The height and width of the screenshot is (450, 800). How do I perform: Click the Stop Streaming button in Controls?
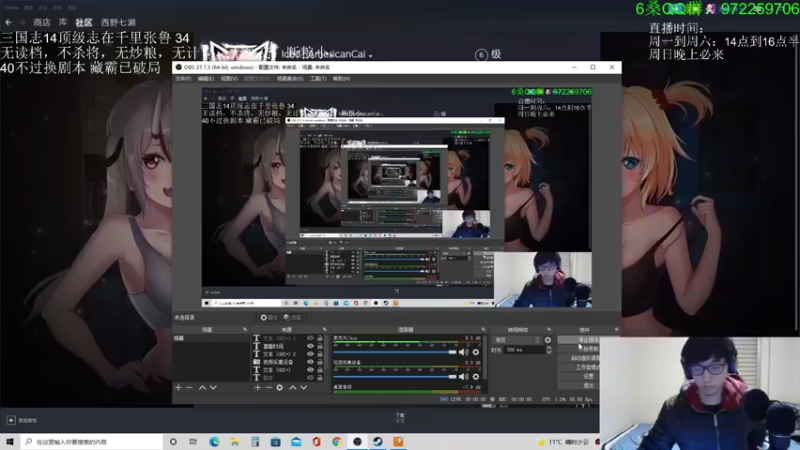coord(579,340)
